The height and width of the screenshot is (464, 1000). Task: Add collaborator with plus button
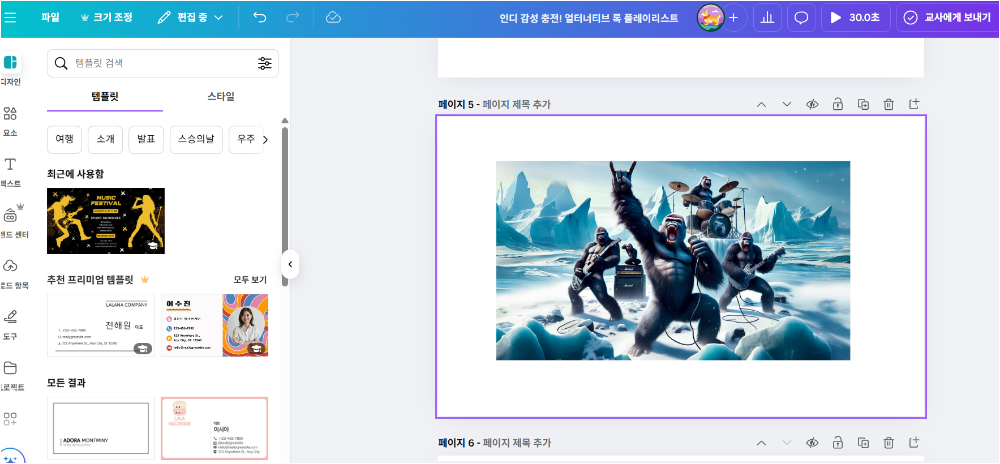(x=733, y=18)
